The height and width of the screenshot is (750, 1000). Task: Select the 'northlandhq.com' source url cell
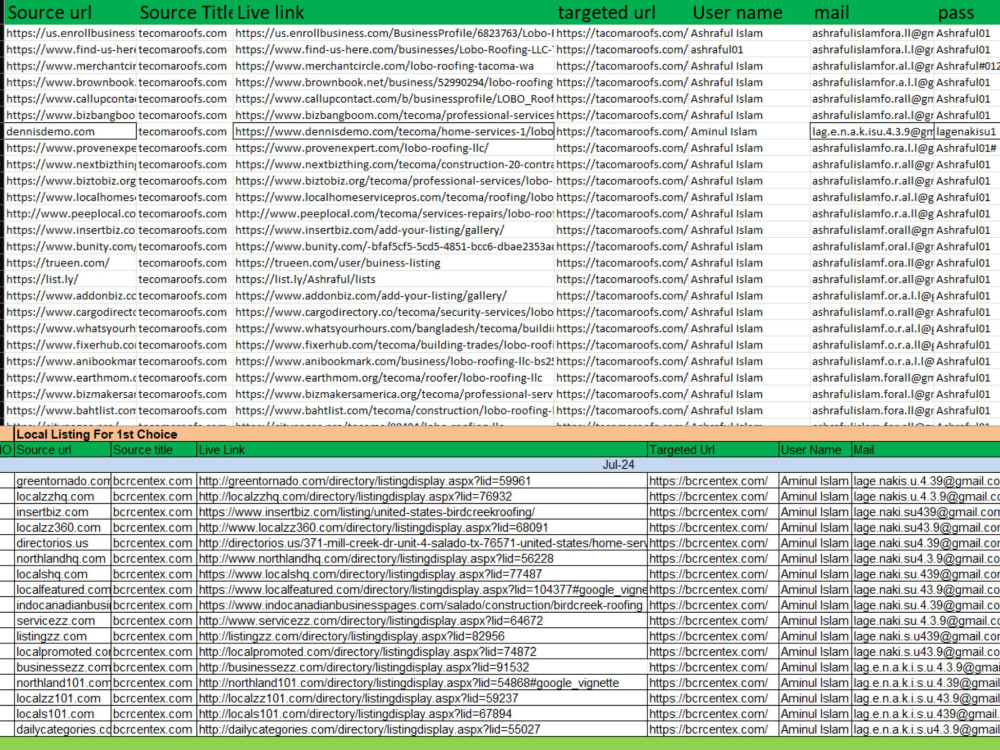coord(62,559)
